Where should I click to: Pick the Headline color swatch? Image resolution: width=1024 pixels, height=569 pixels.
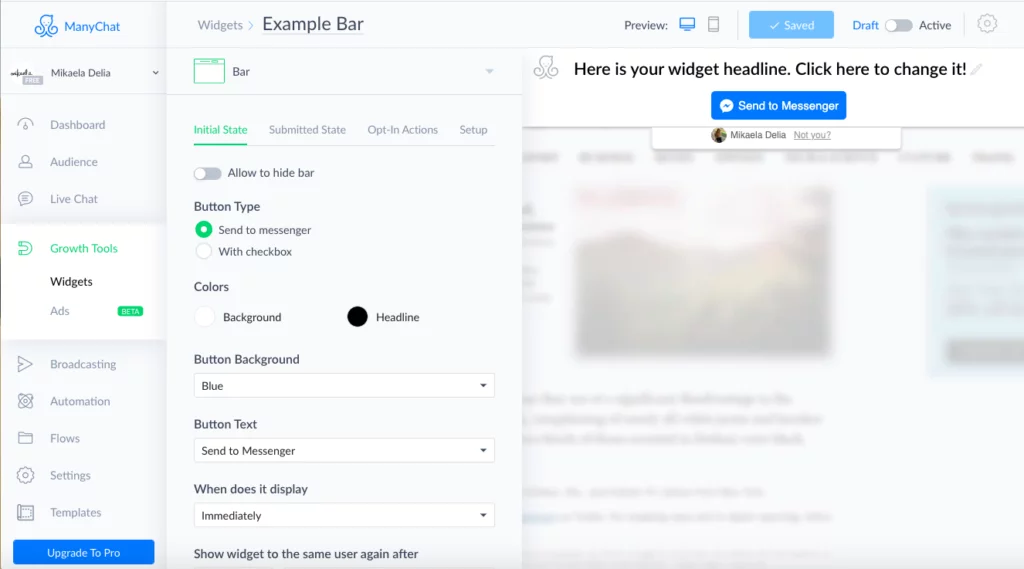pos(357,317)
